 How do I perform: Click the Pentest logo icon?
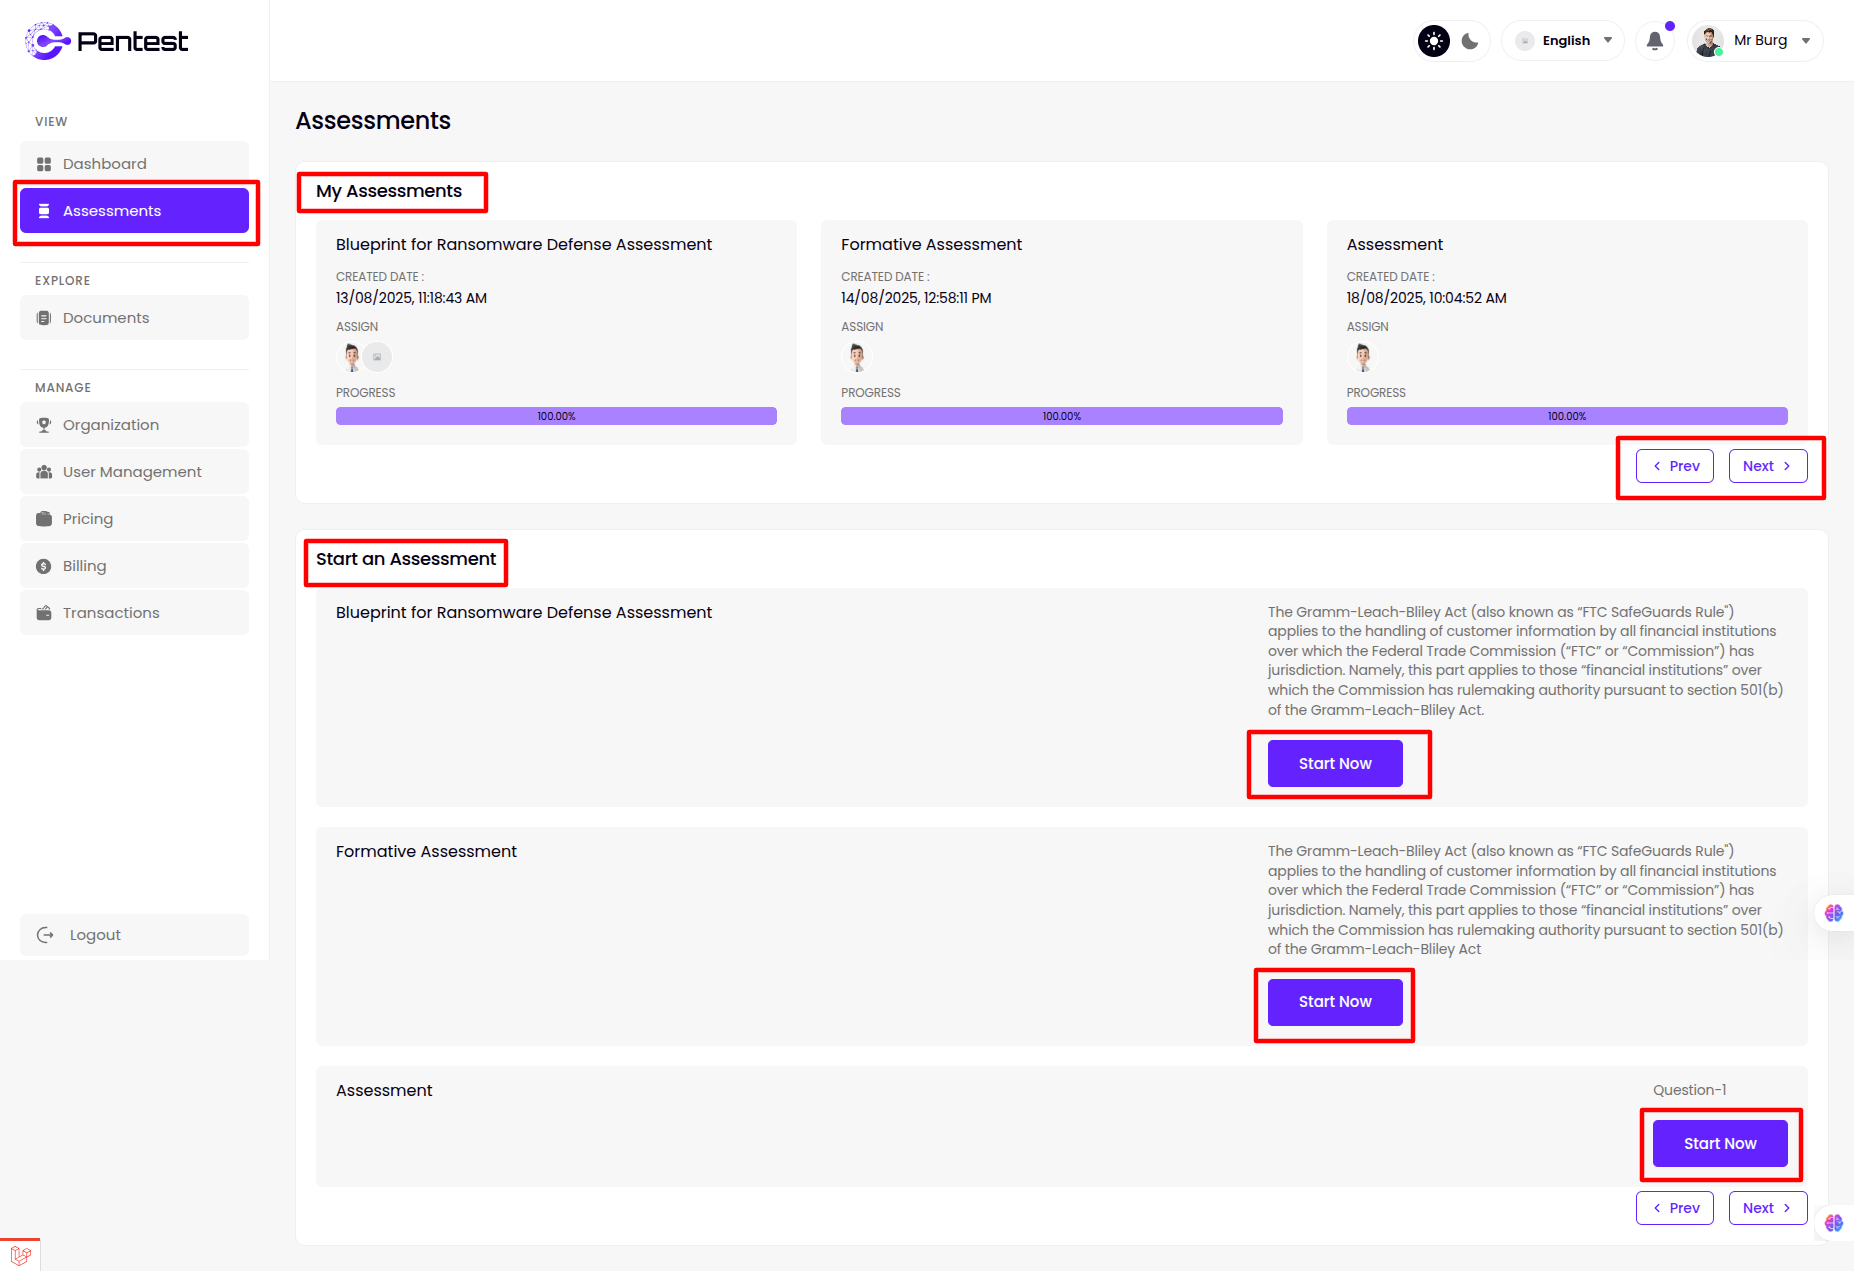(x=46, y=41)
